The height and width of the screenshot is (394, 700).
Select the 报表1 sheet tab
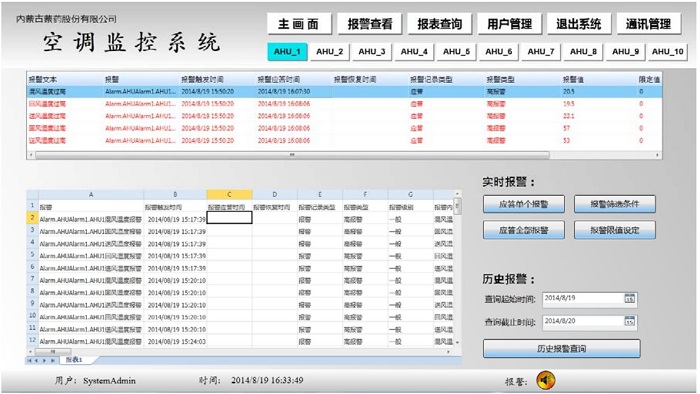point(75,360)
